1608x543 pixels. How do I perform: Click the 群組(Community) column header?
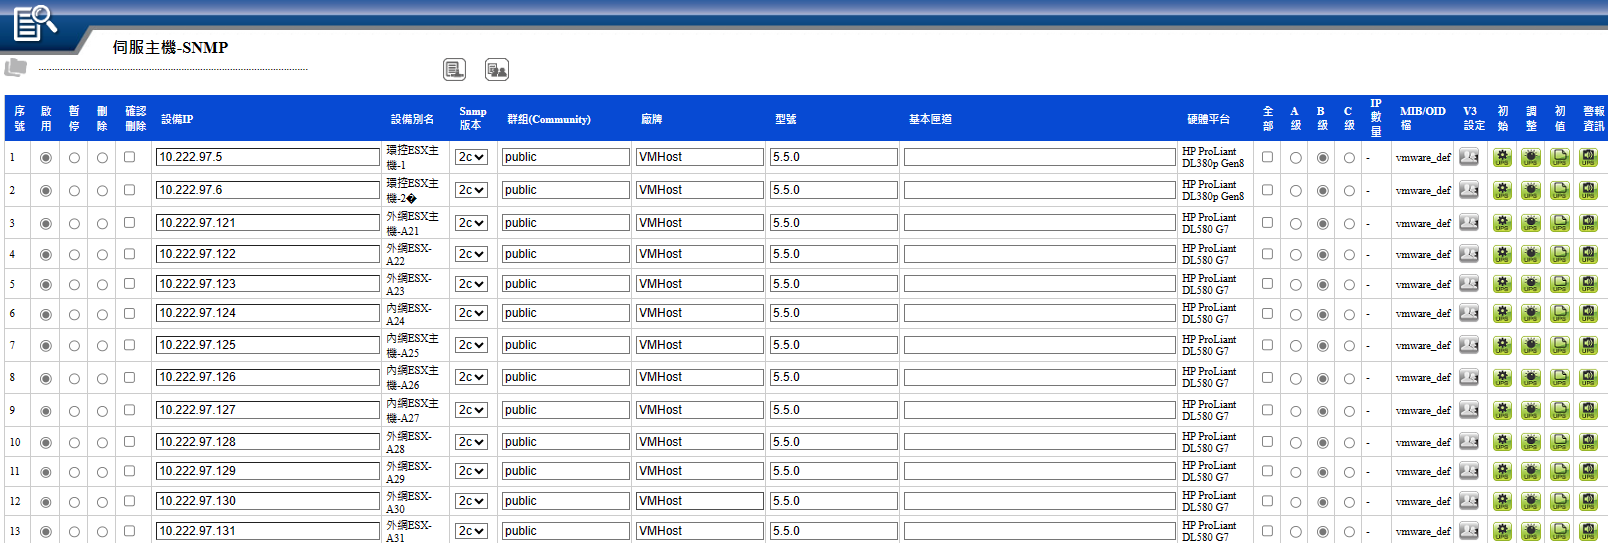(548, 119)
